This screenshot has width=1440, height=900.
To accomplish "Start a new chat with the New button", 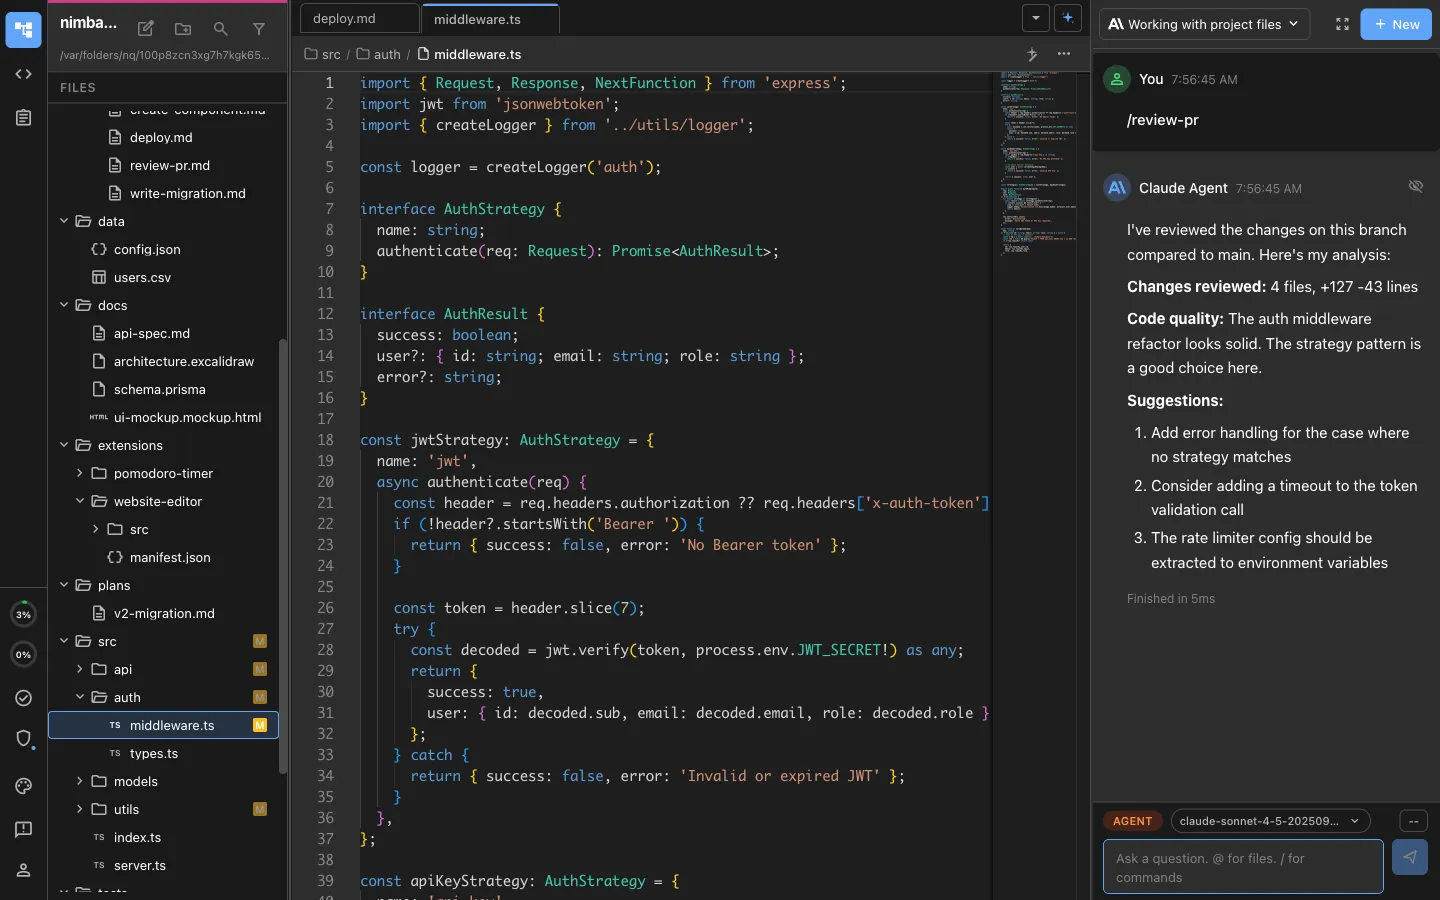I will click(1396, 24).
